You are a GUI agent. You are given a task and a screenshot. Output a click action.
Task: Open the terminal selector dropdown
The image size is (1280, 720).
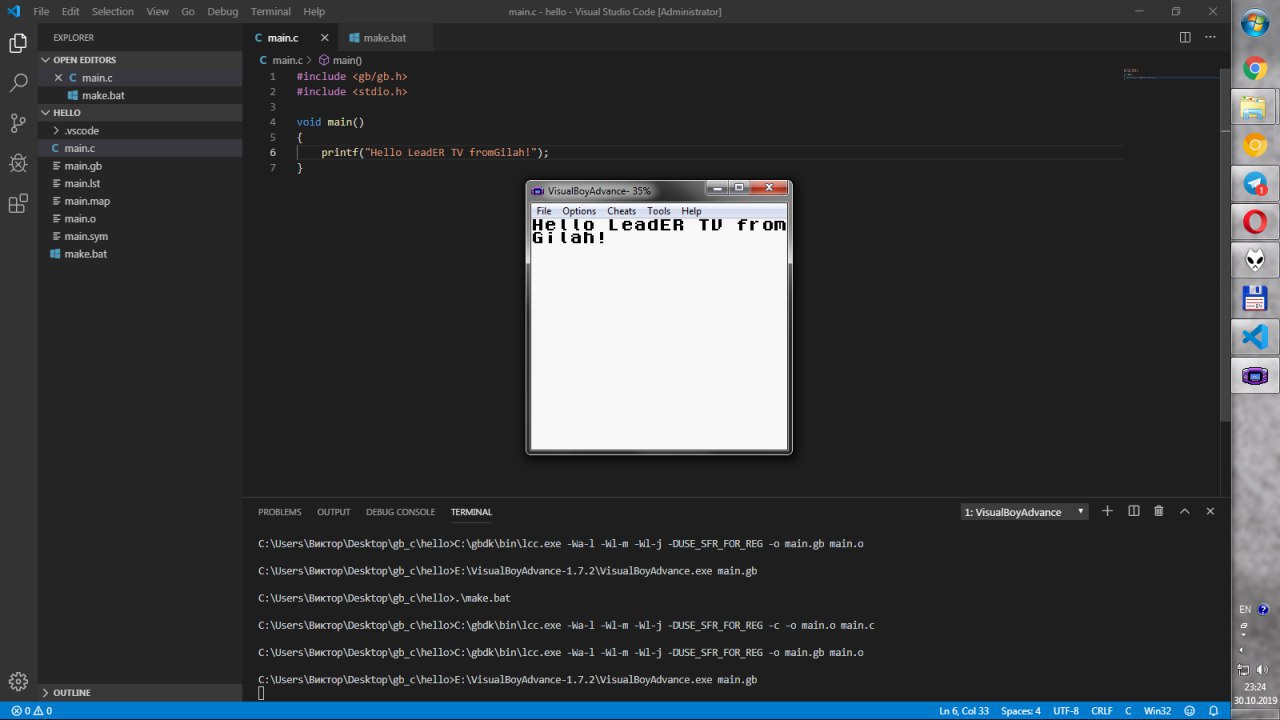(1025, 512)
